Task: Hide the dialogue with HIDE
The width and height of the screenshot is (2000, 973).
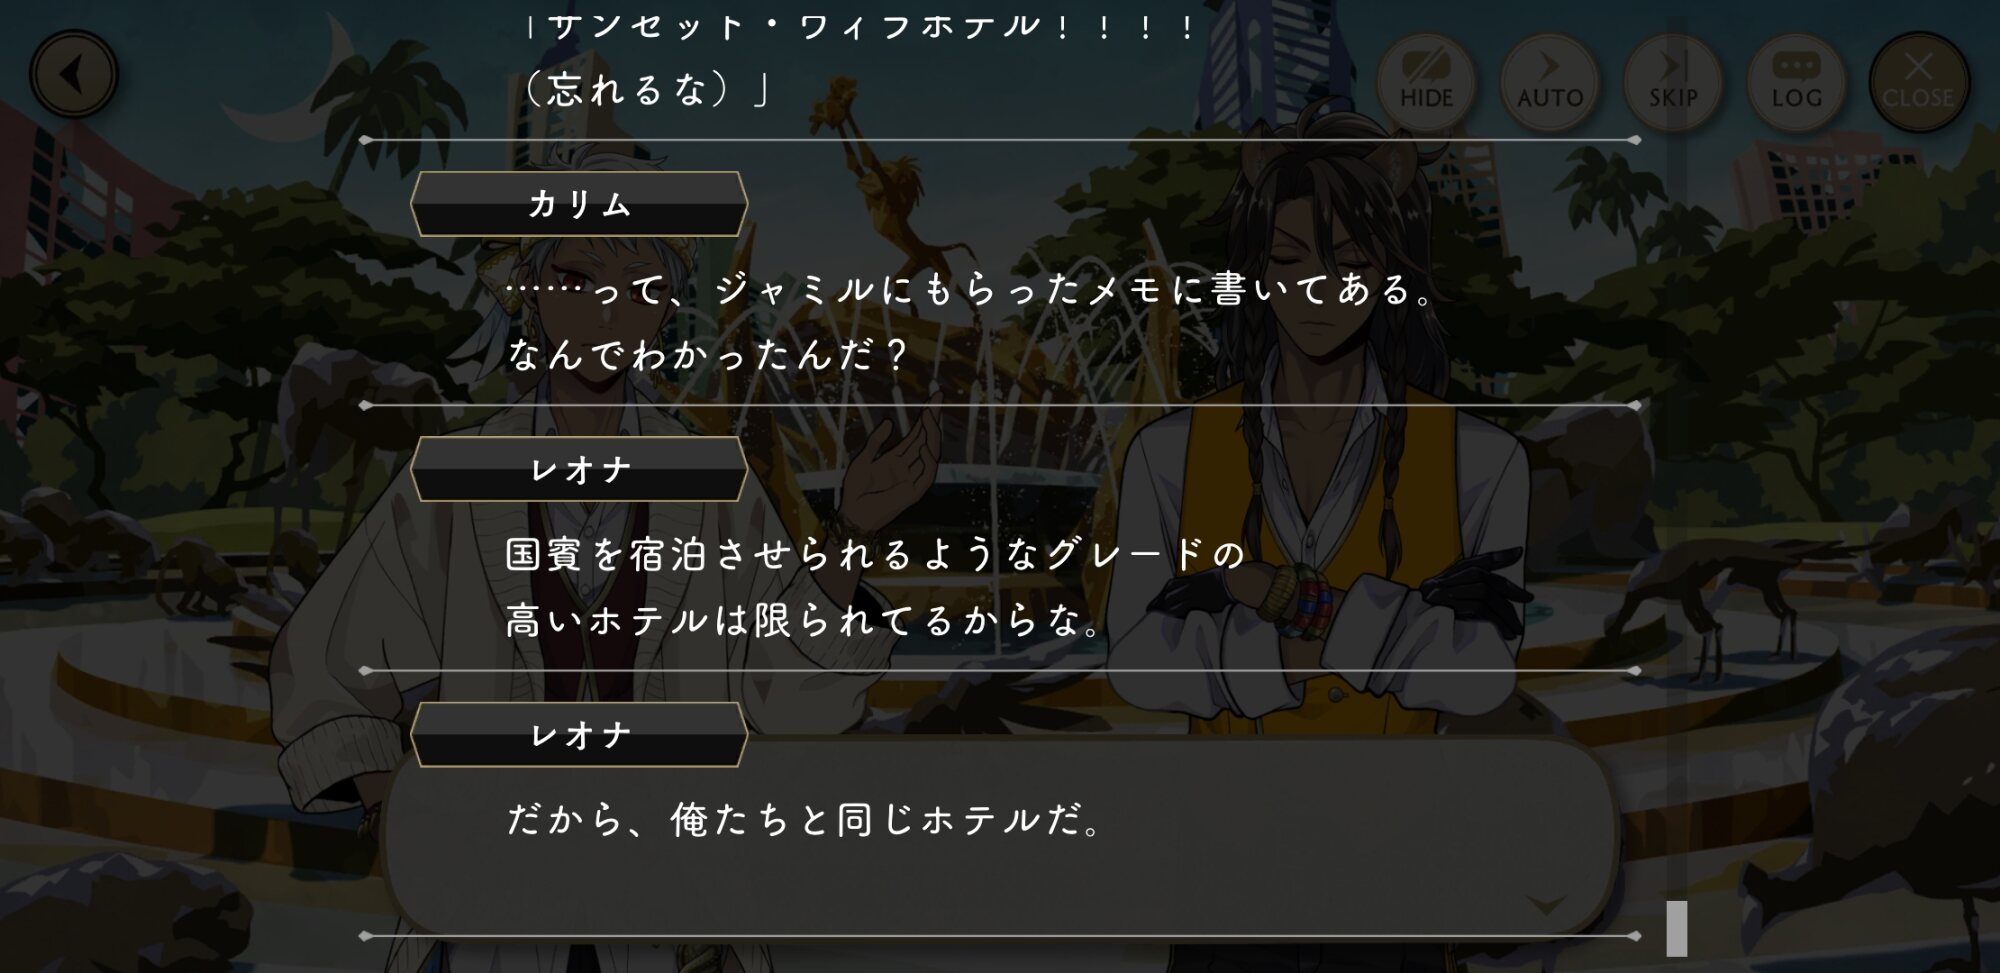Action: tap(1427, 82)
